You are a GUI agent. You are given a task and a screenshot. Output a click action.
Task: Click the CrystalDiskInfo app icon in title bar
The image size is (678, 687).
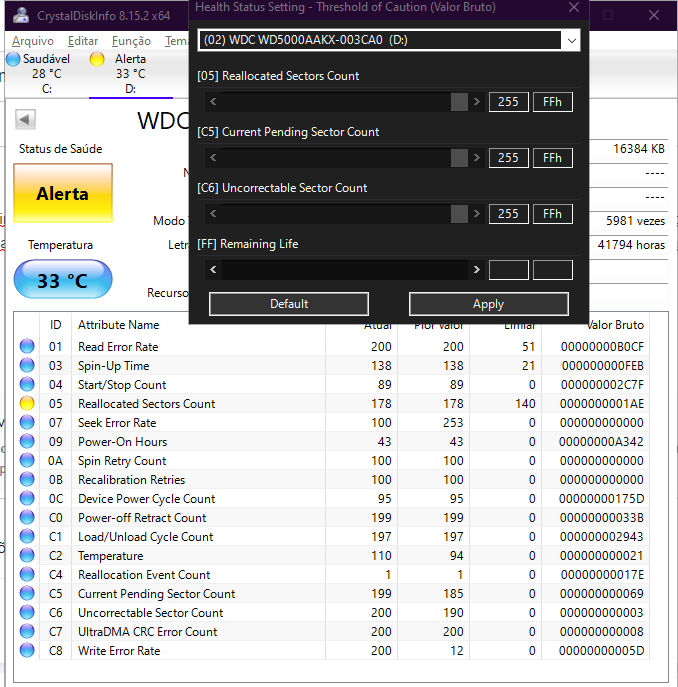pos(20,15)
